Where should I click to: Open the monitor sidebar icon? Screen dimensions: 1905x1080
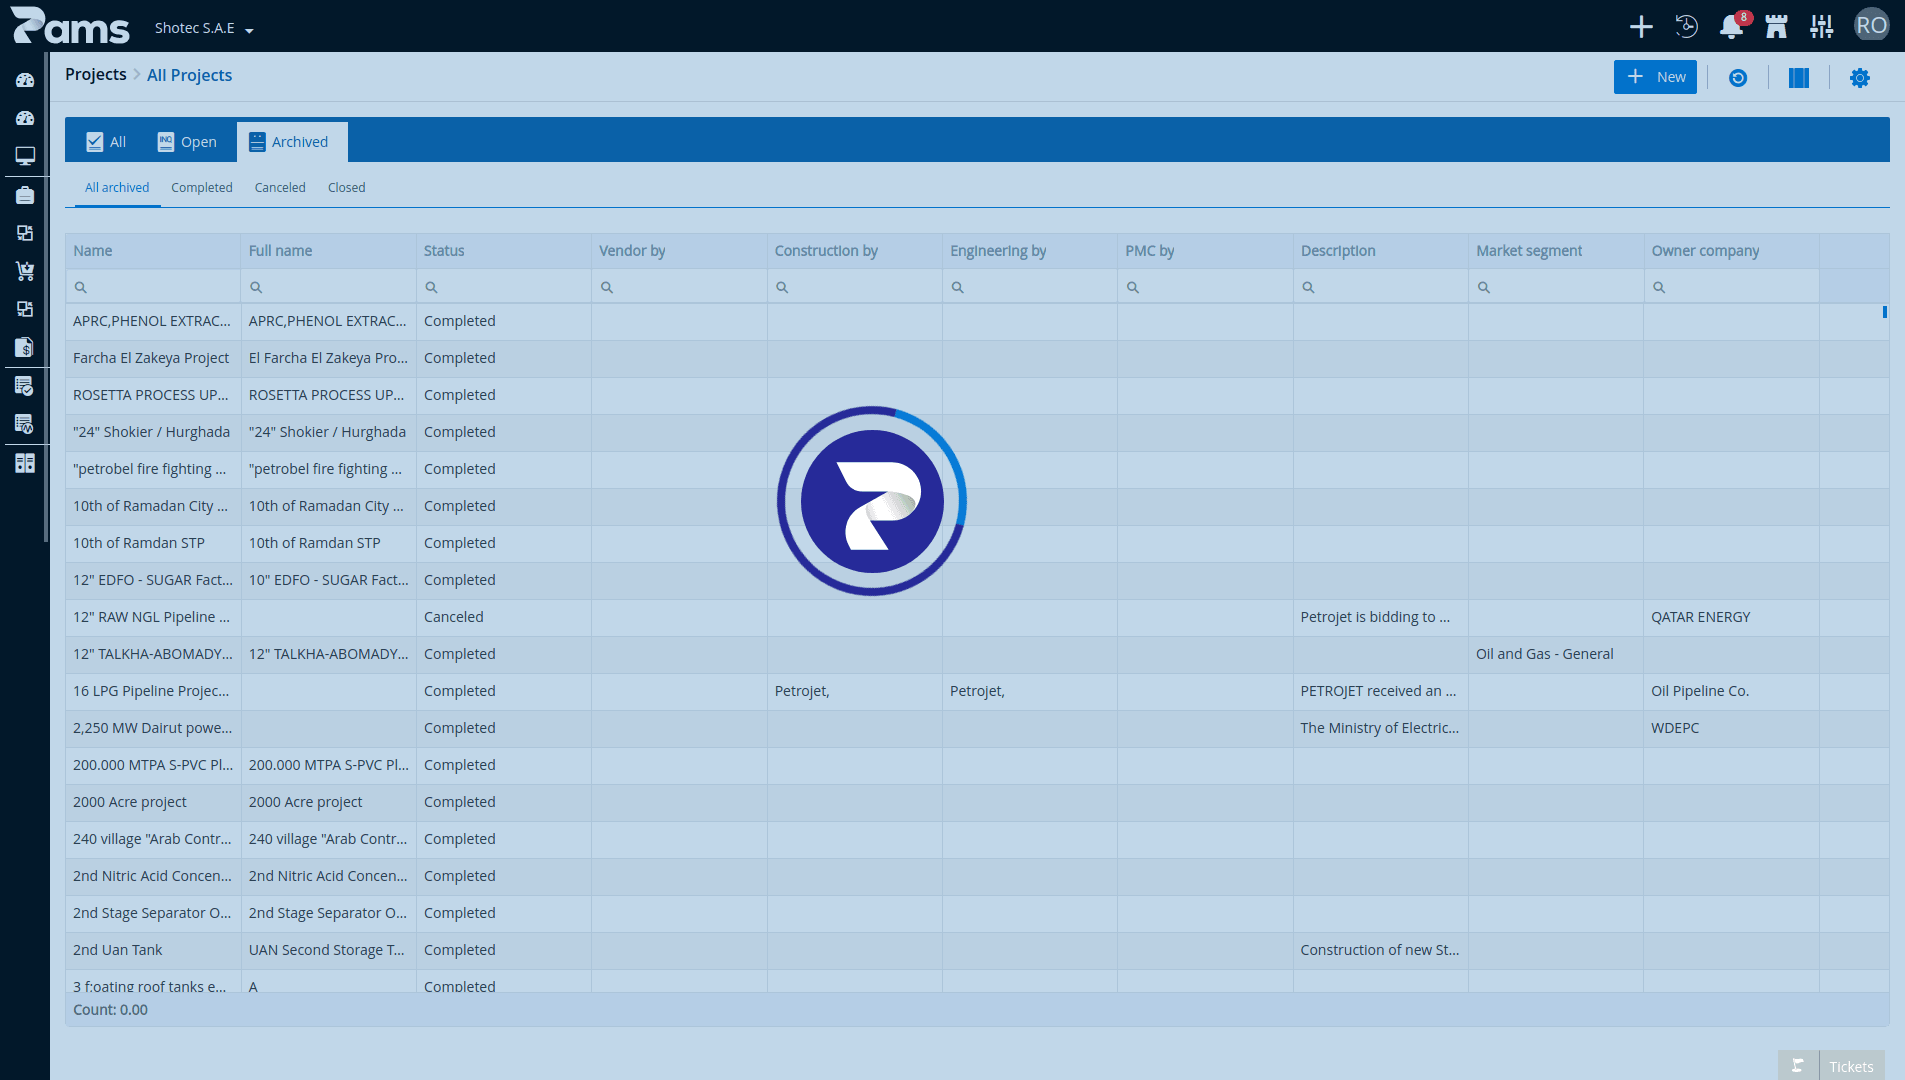pos(25,156)
